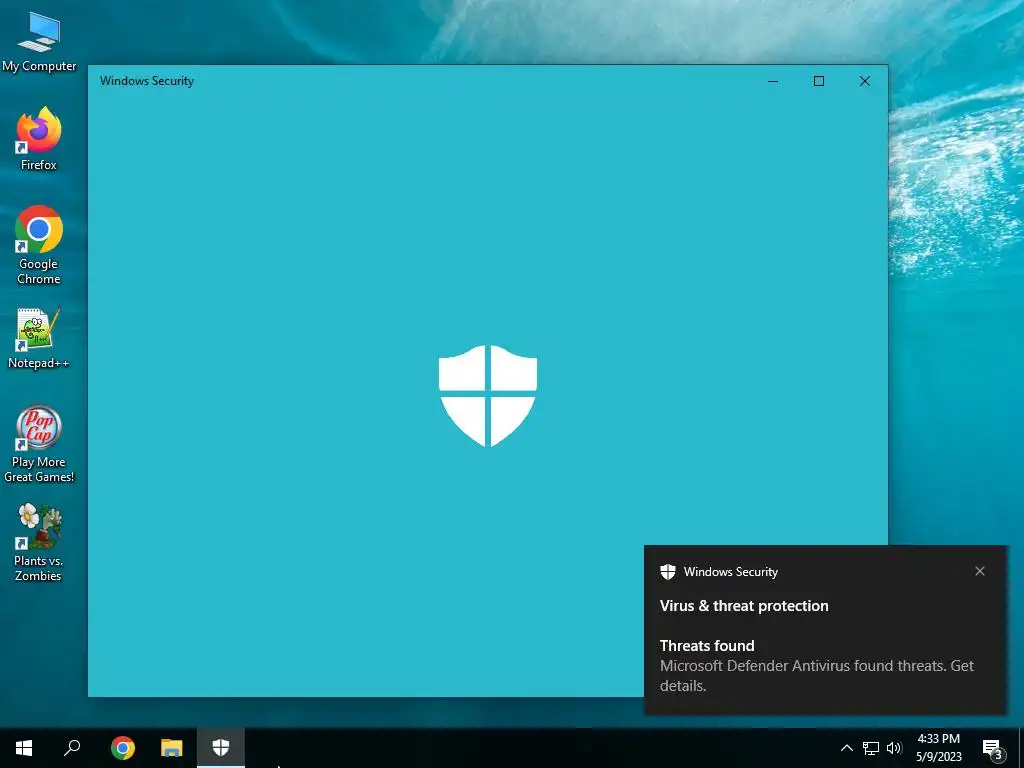Click the shield icon in the notification header
This screenshot has width=1024, height=768.
667,572
